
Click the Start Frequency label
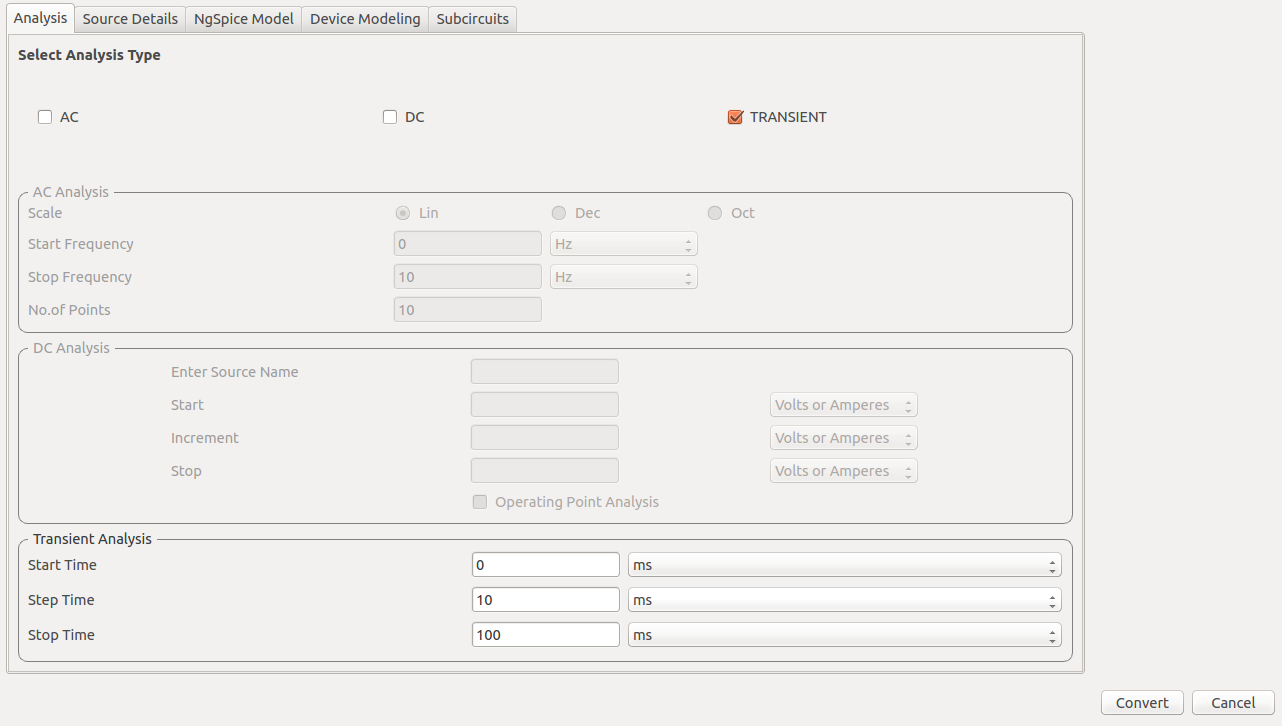pyautogui.click(x=81, y=244)
